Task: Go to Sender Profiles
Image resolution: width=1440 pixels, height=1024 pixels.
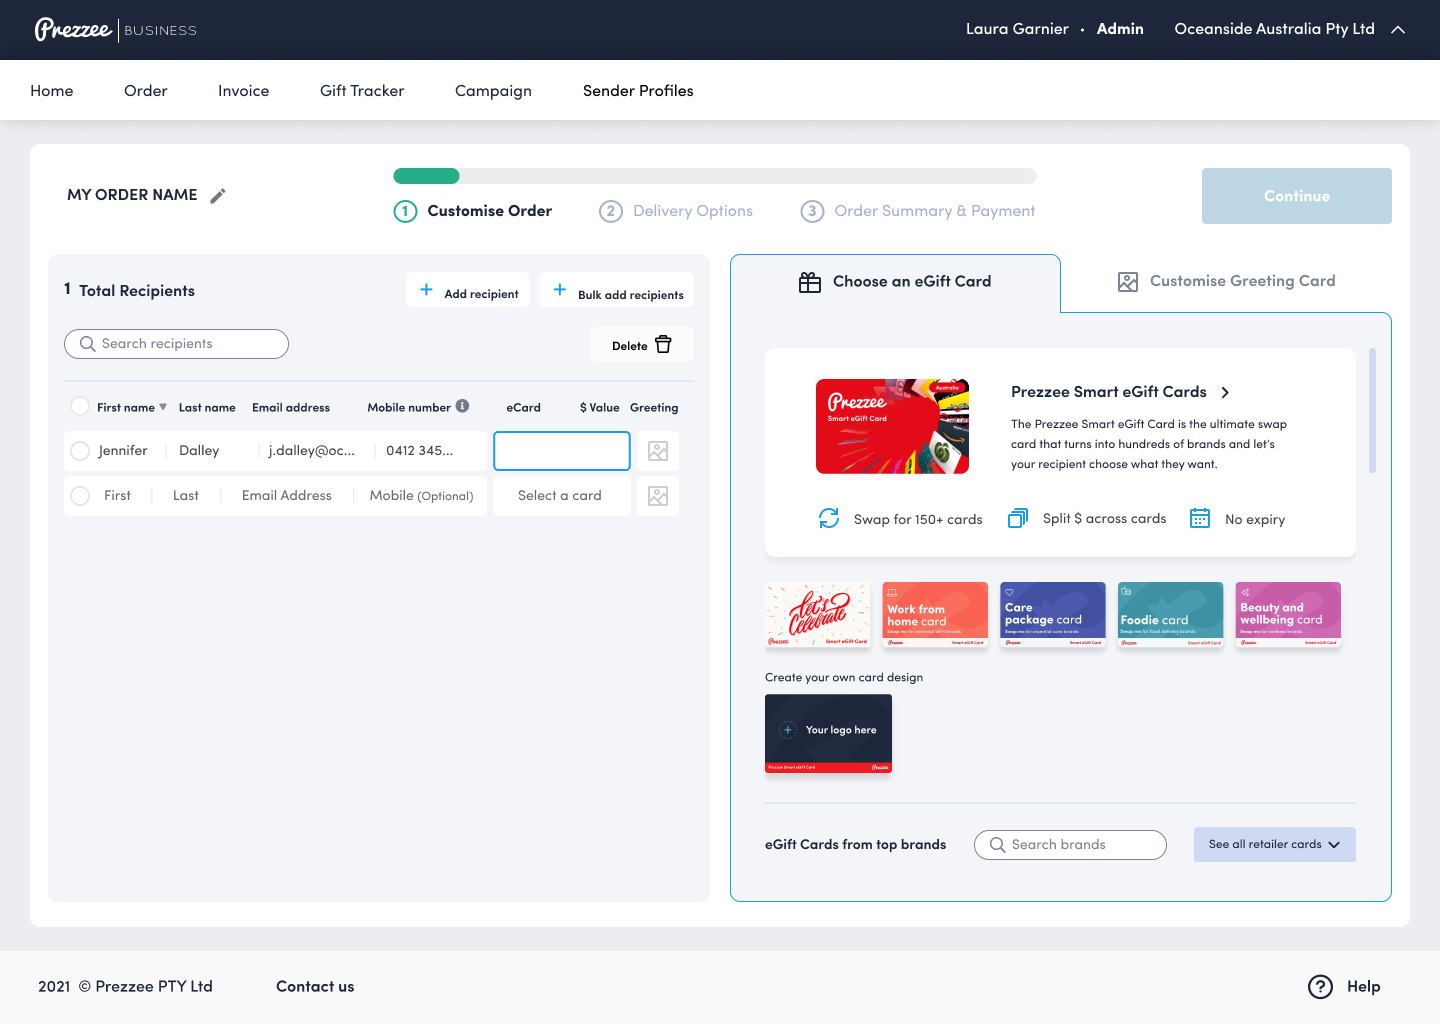Action: [x=638, y=91]
